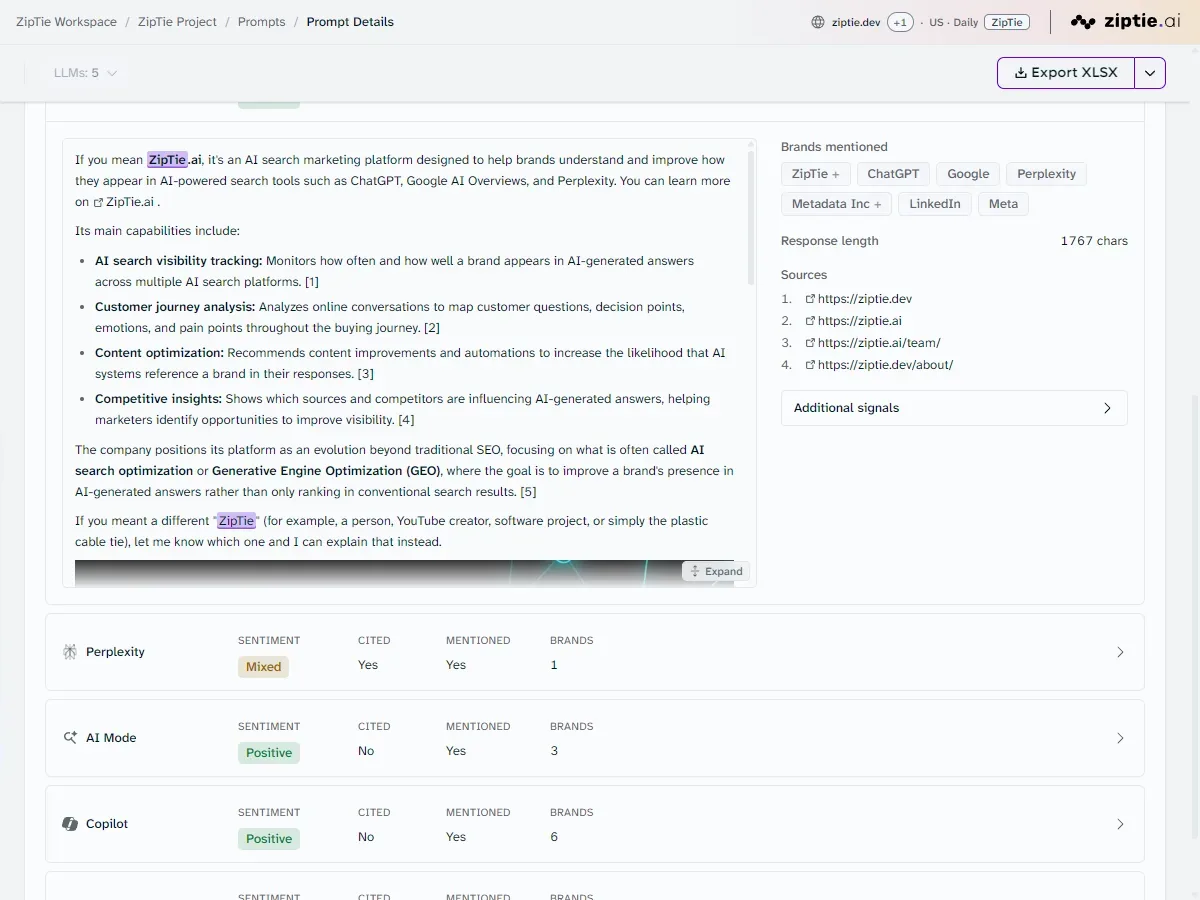Click the +1 domains badge
The height and width of the screenshot is (900, 1200).
[x=900, y=22]
